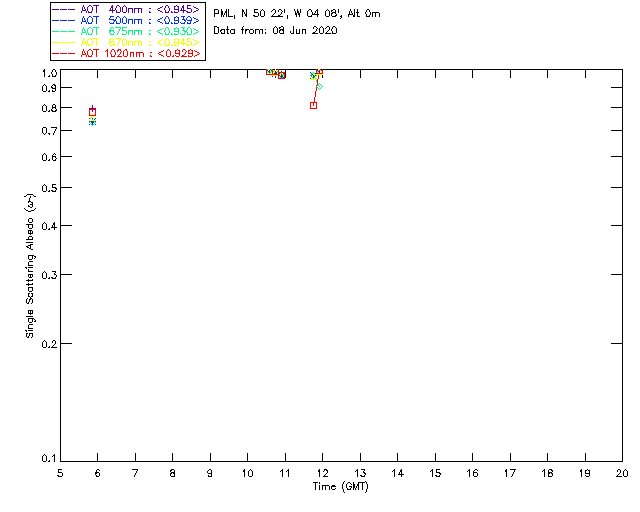This screenshot has height=512, width=640.
Task: Select the AOT 870nm yellow legend entry
Action: coord(127,42)
